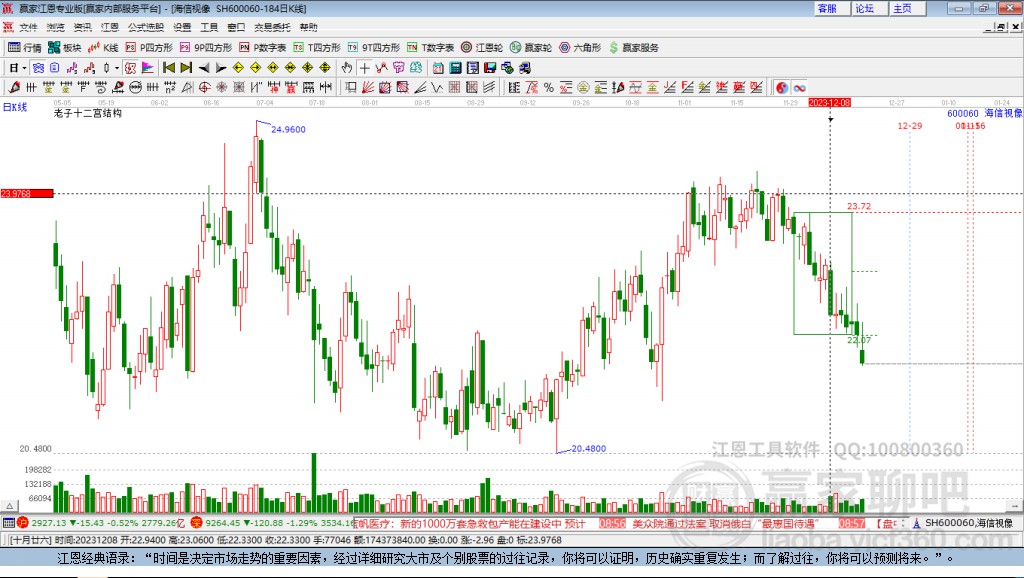Open 赢家服务 with dollar icon

(x=633, y=48)
